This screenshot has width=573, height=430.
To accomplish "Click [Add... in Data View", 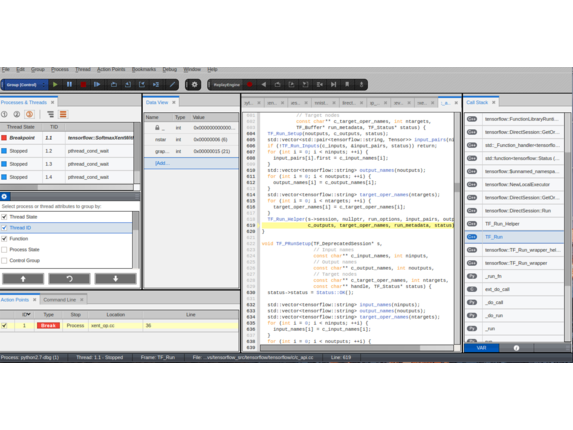I will (x=163, y=163).
